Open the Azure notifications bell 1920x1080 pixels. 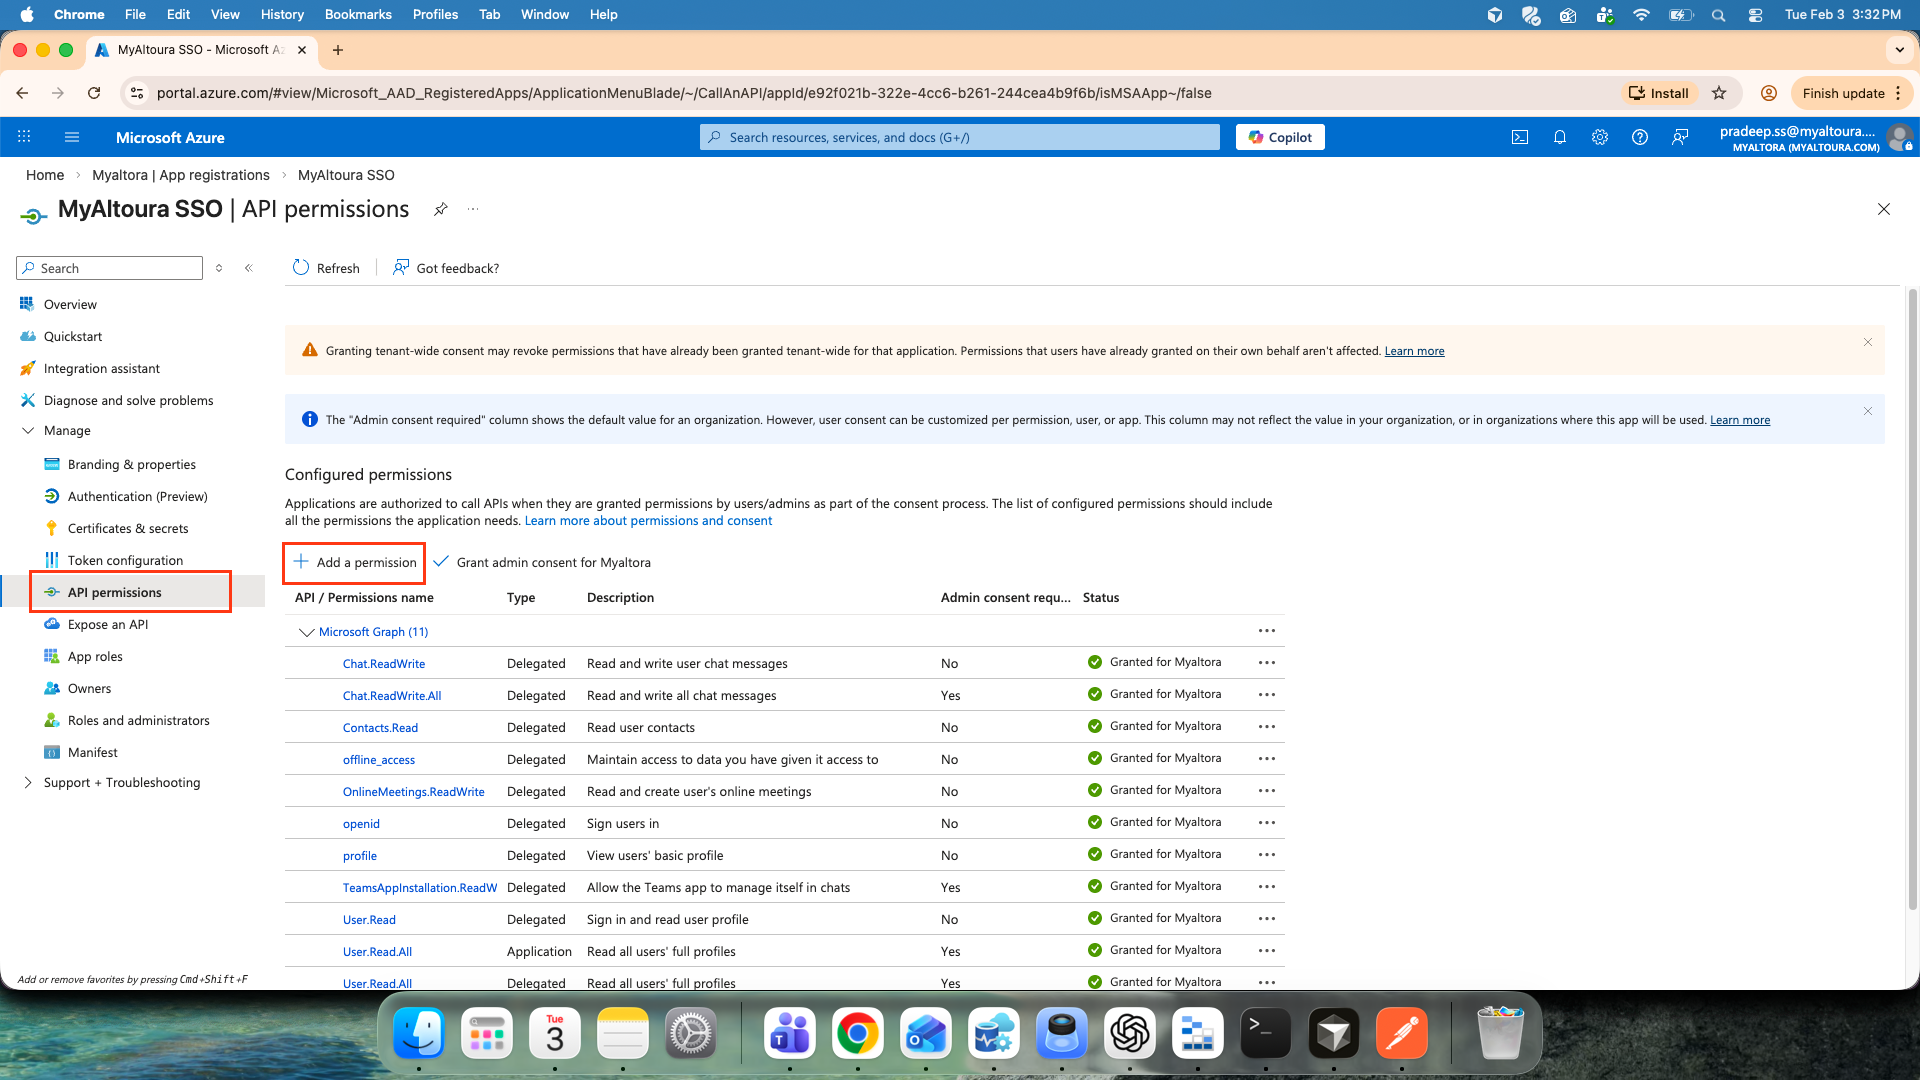click(x=1560, y=137)
